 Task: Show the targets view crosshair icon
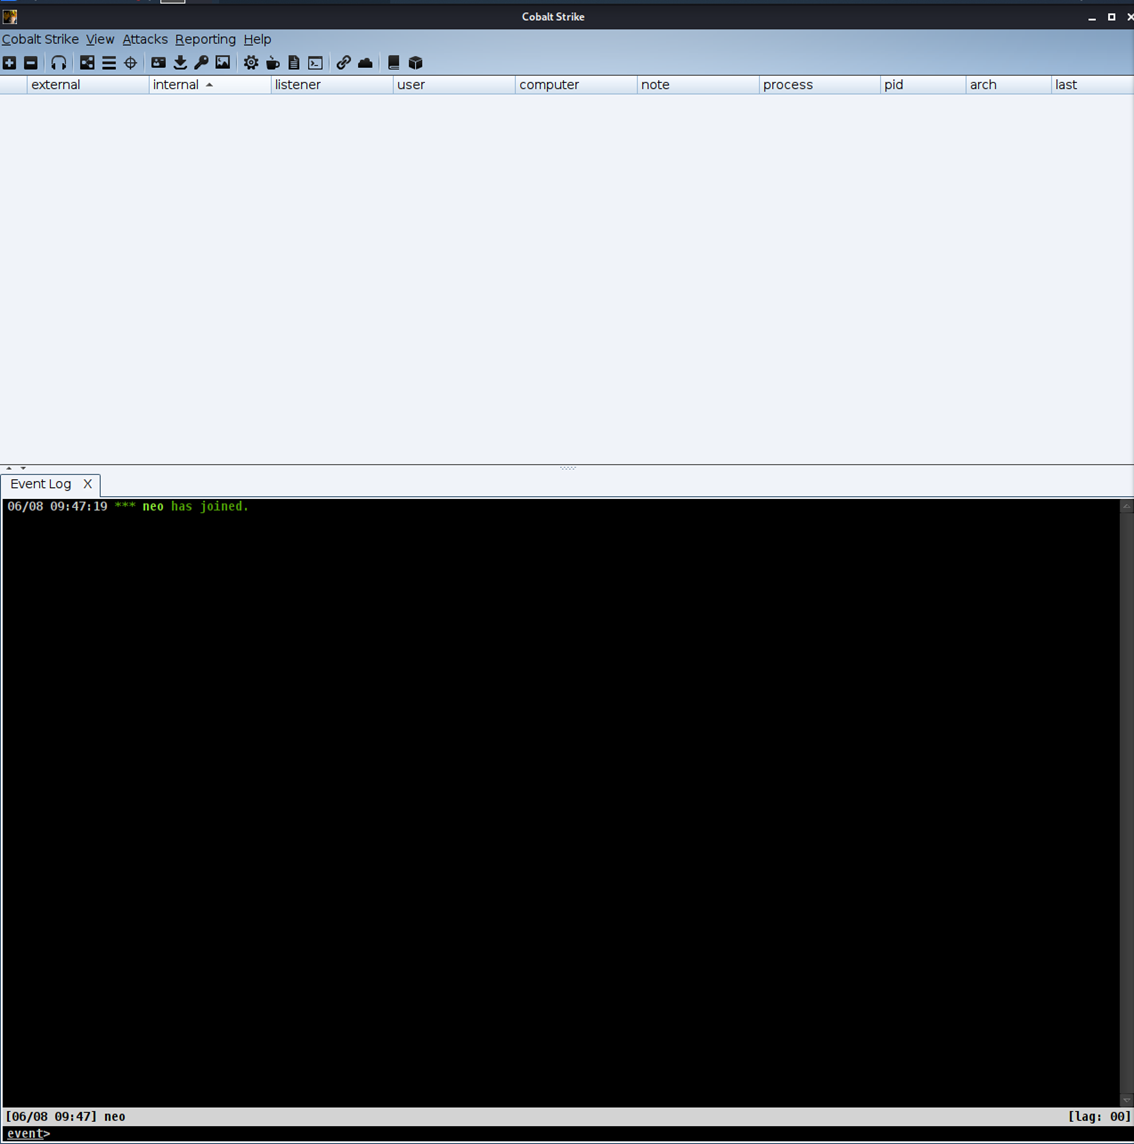[130, 63]
